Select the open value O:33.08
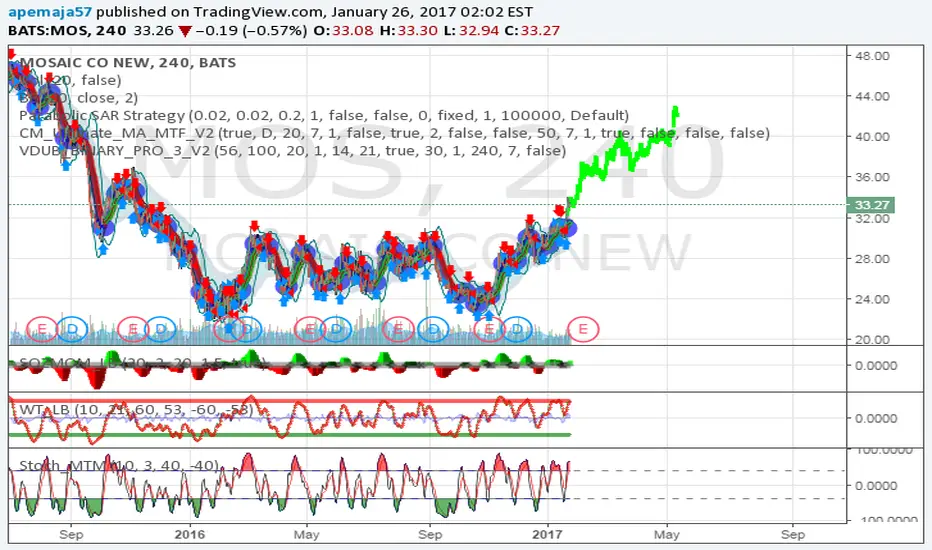This screenshot has width=932, height=550. click(344, 30)
